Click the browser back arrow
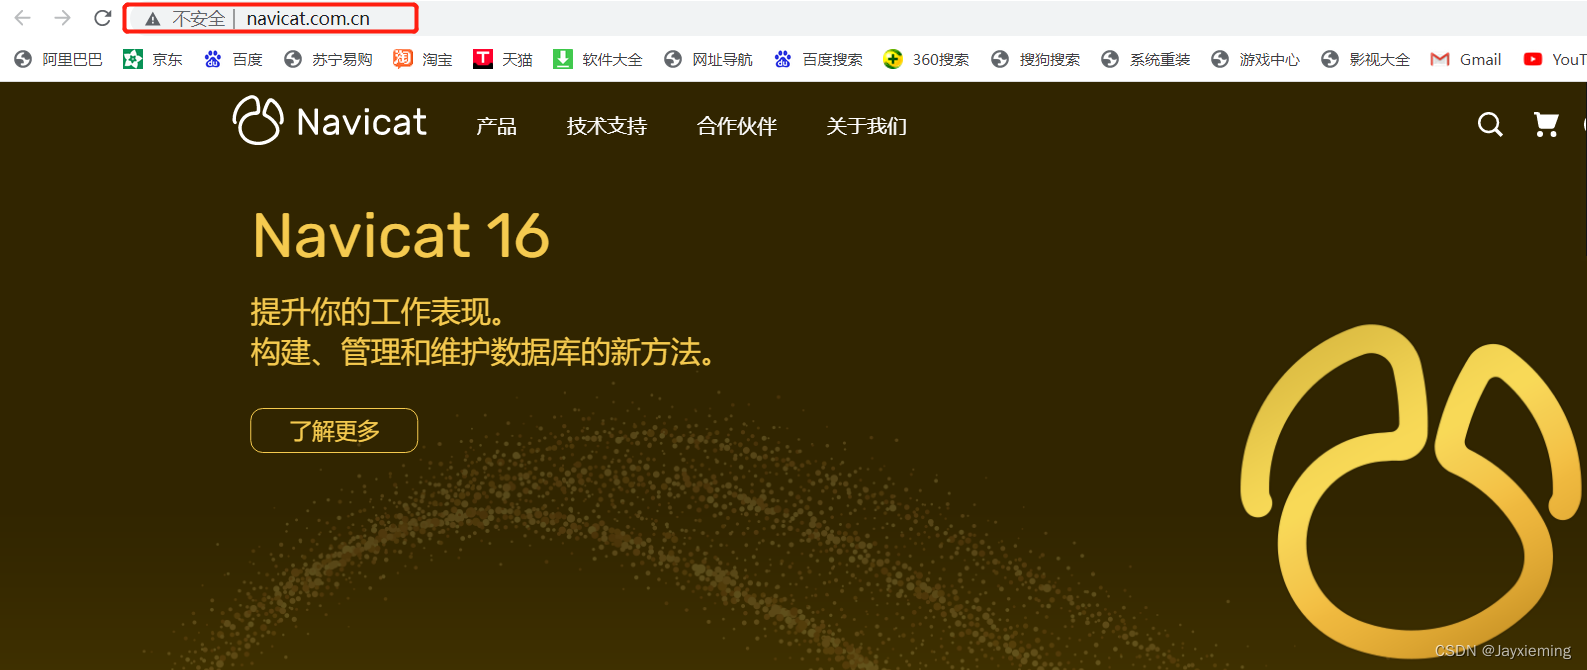 pyautogui.click(x=23, y=18)
